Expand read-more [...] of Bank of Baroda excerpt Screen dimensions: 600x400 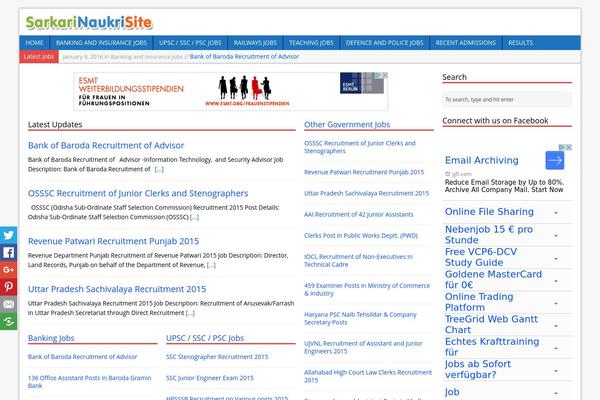[159, 169]
